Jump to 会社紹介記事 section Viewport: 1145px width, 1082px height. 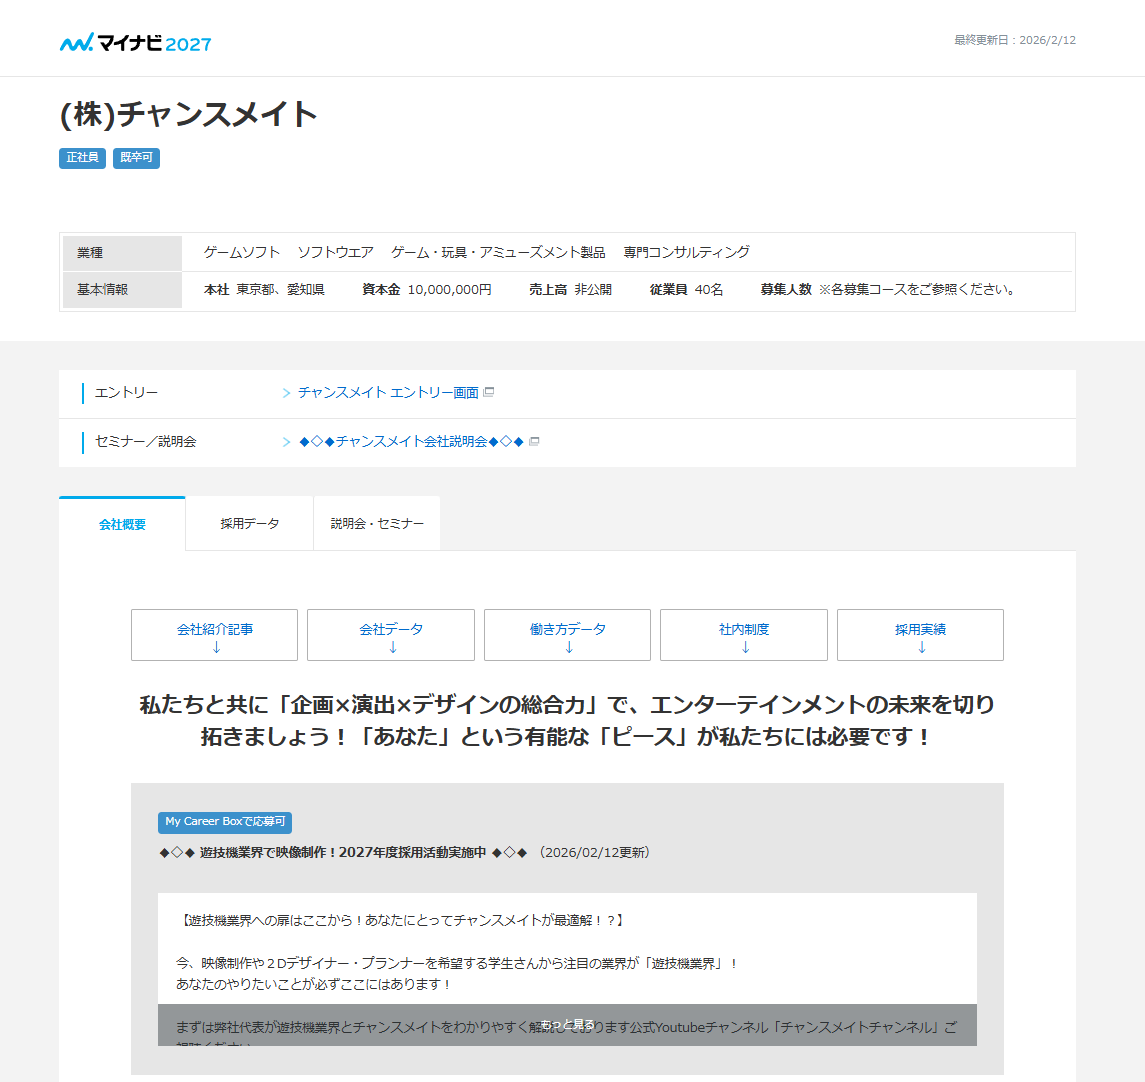pyautogui.click(x=215, y=635)
